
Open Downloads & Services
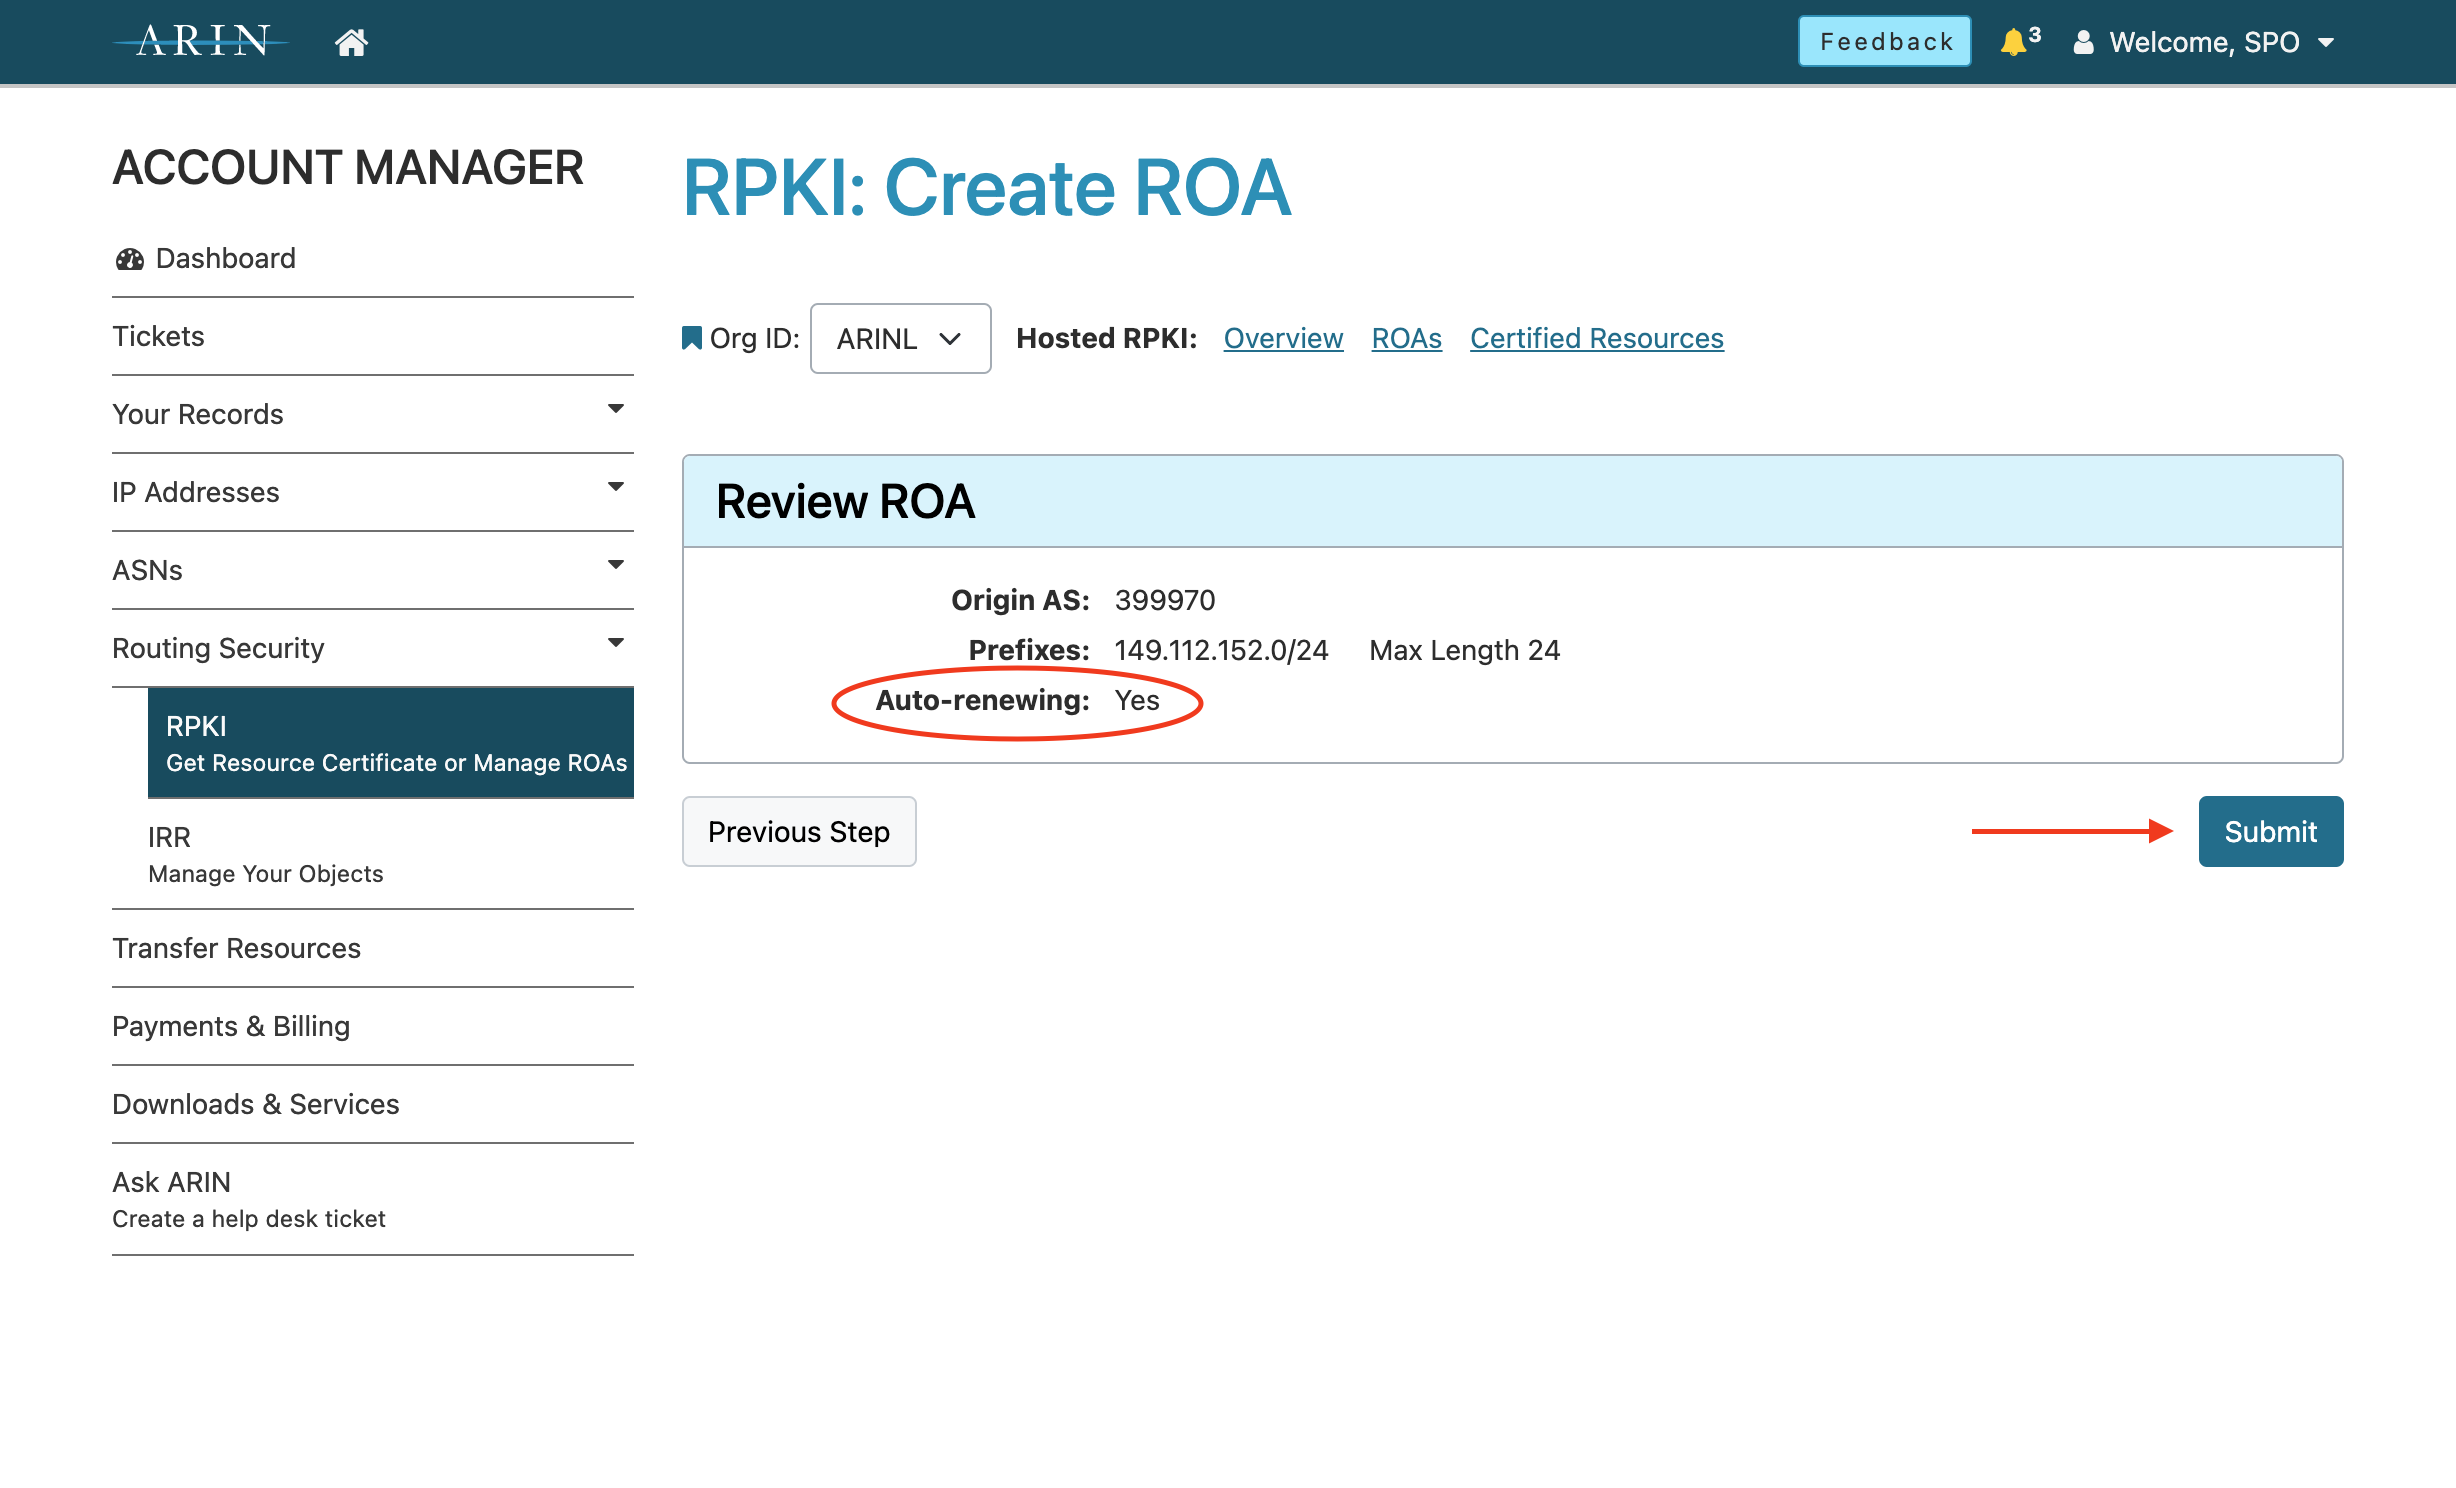(255, 1104)
